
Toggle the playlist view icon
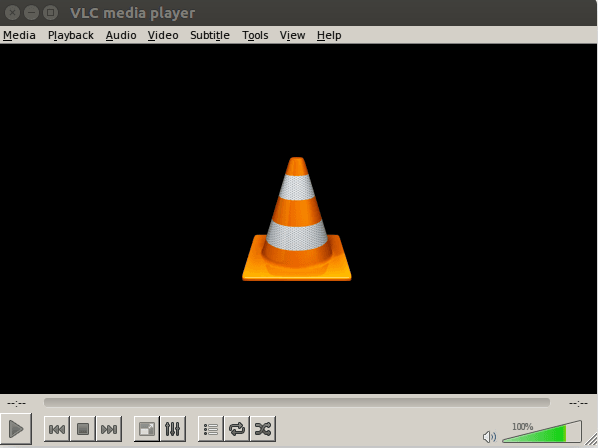(x=211, y=429)
